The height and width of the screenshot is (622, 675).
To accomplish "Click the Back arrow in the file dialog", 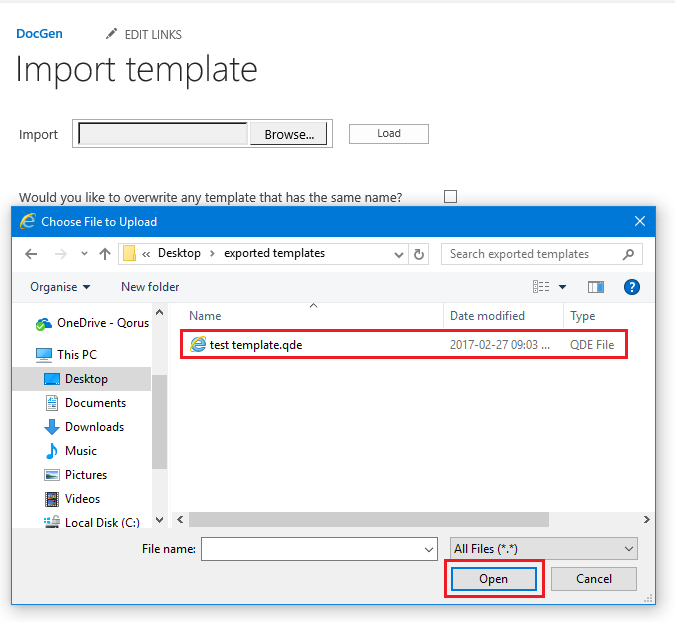I will (31, 254).
